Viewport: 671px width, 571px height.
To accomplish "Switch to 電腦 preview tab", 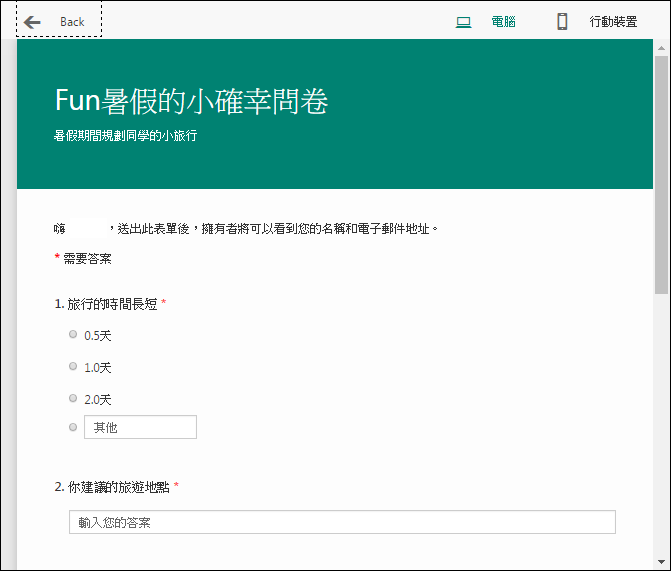I will click(x=503, y=21).
